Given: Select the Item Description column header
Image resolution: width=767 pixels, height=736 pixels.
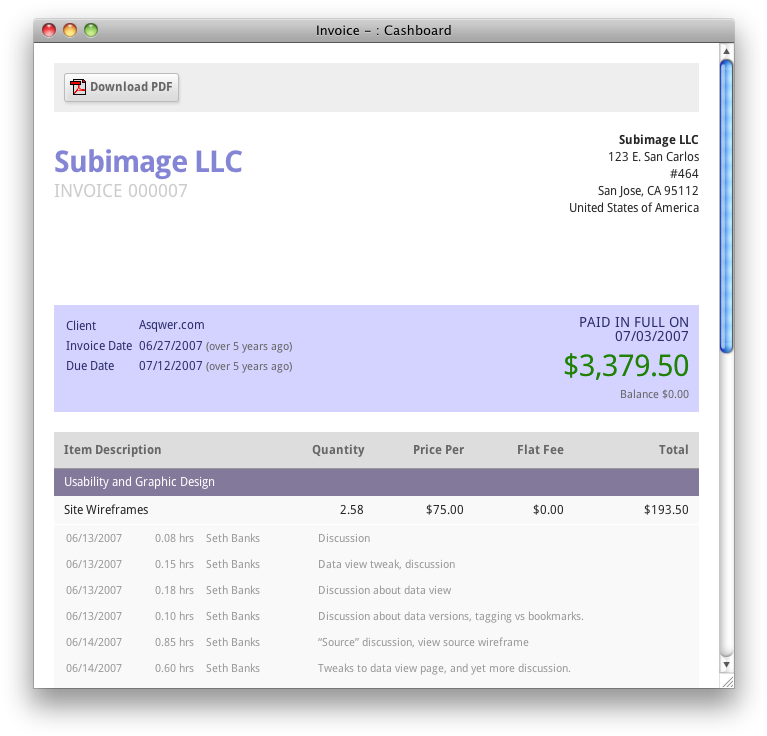Looking at the screenshot, I should [112, 450].
